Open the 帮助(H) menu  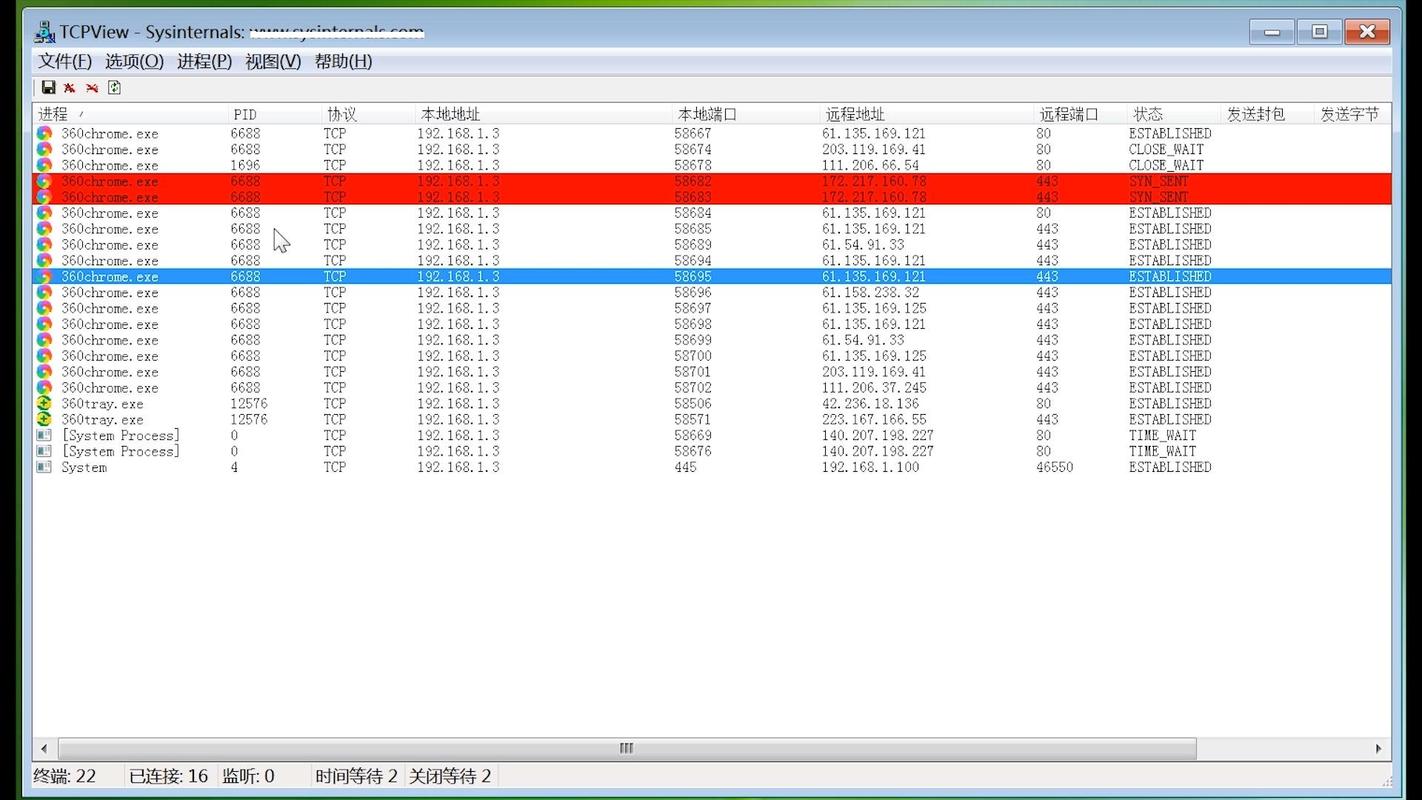pyautogui.click(x=343, y=61)
